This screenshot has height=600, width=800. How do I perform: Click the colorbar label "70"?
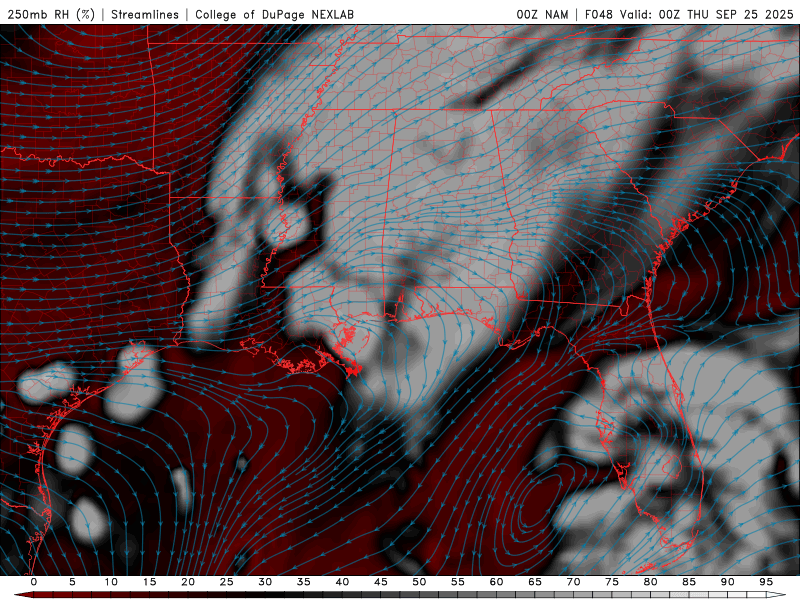tap(573, 582)
